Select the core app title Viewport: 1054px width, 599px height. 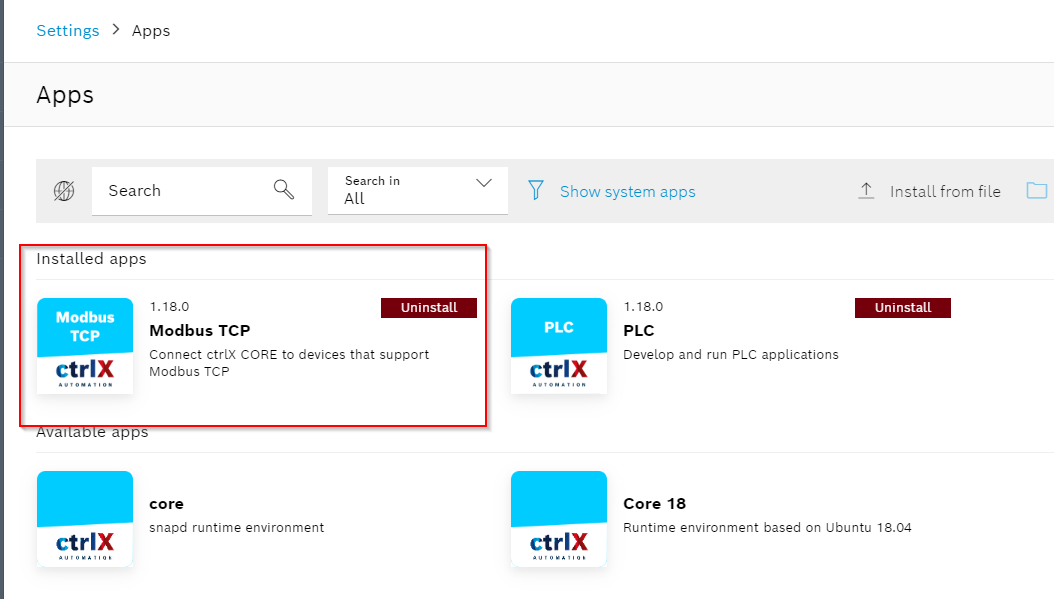(166, 504)
